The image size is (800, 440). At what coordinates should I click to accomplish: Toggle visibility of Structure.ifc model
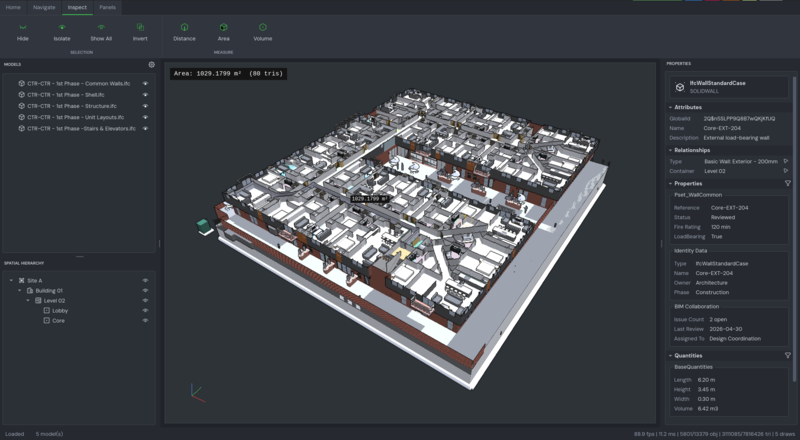(x=145, y=106)
